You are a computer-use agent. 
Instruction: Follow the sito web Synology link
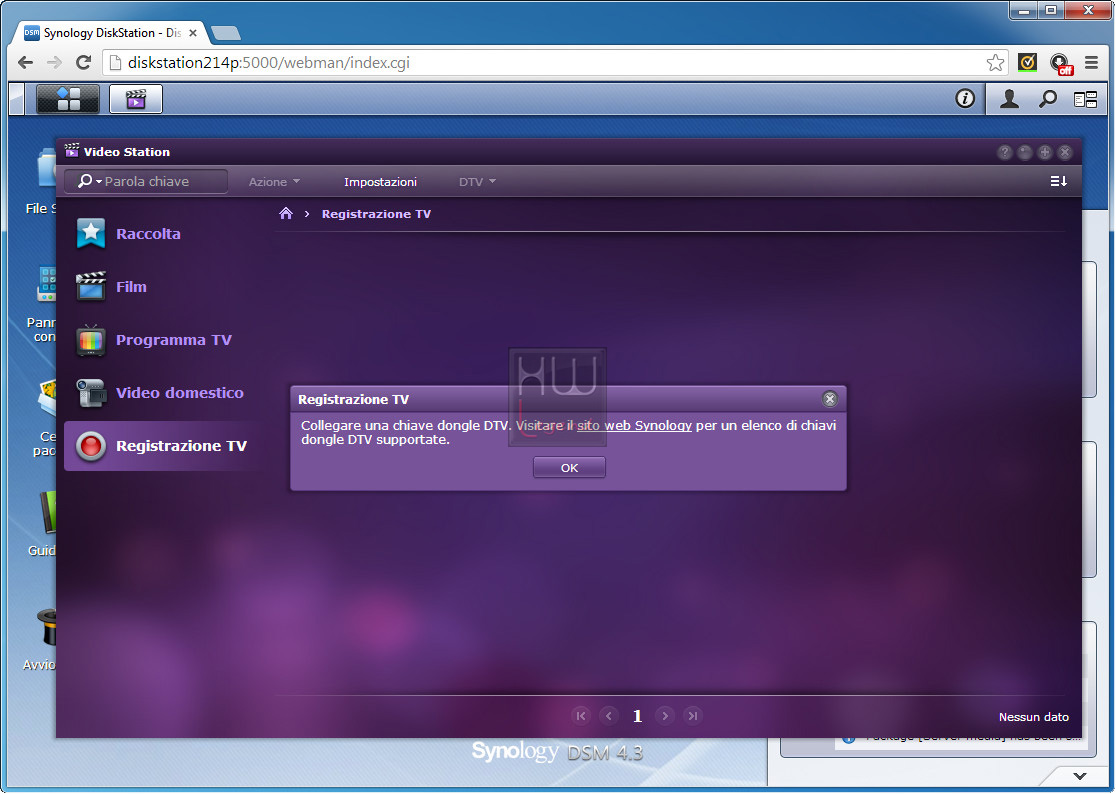pos(634,425)
